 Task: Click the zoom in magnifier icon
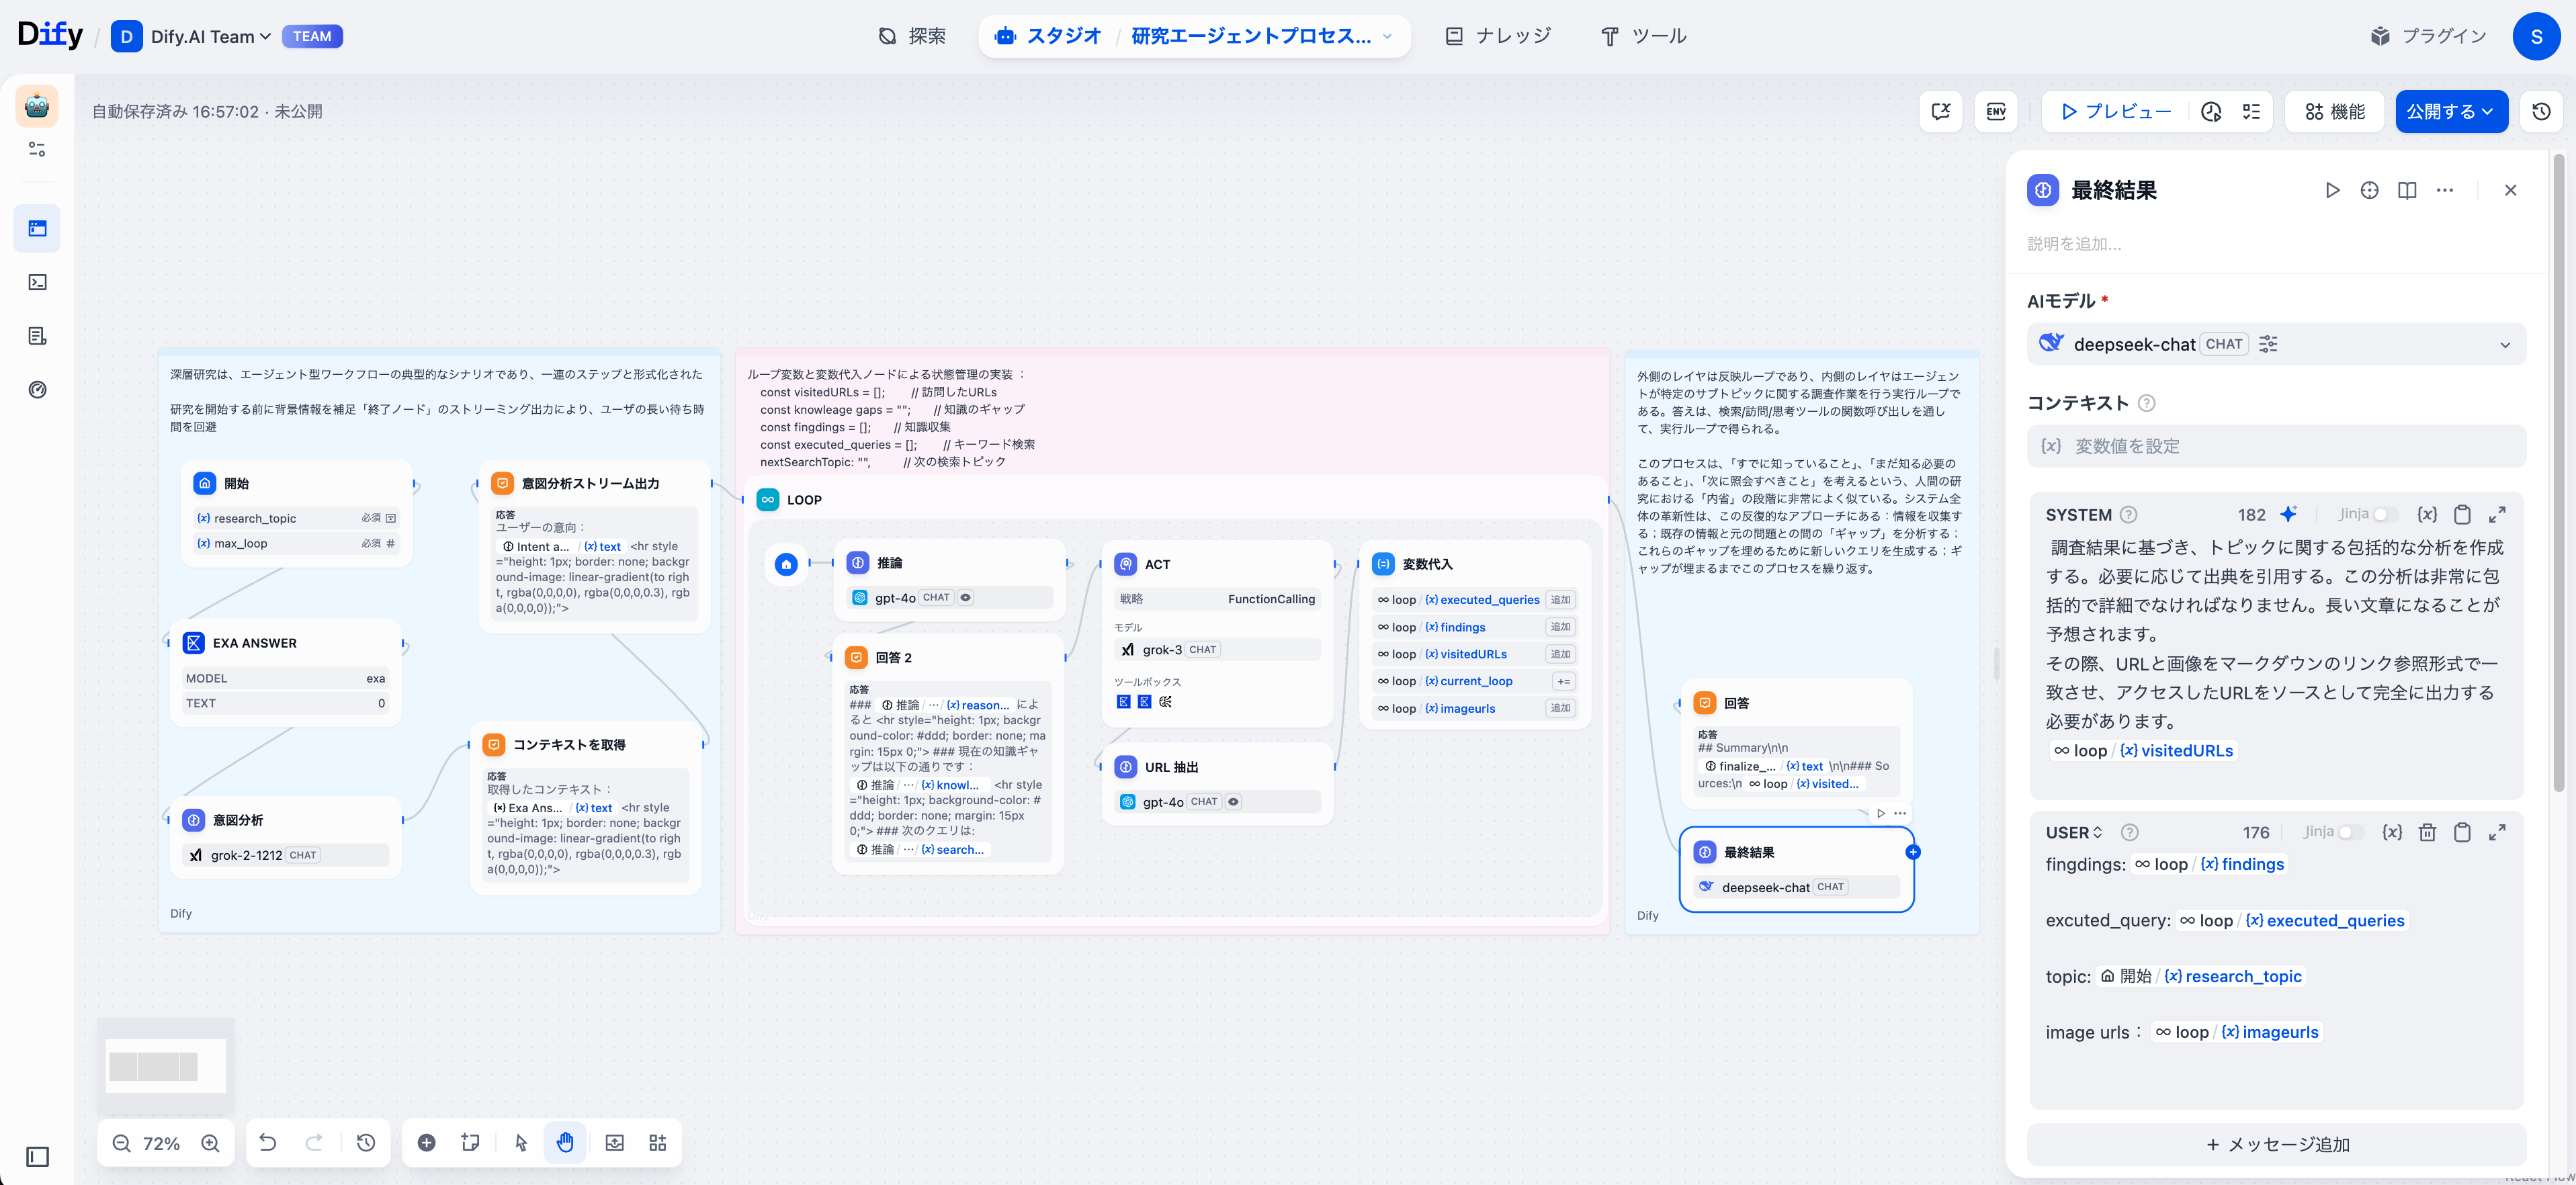coord(210,1143)
